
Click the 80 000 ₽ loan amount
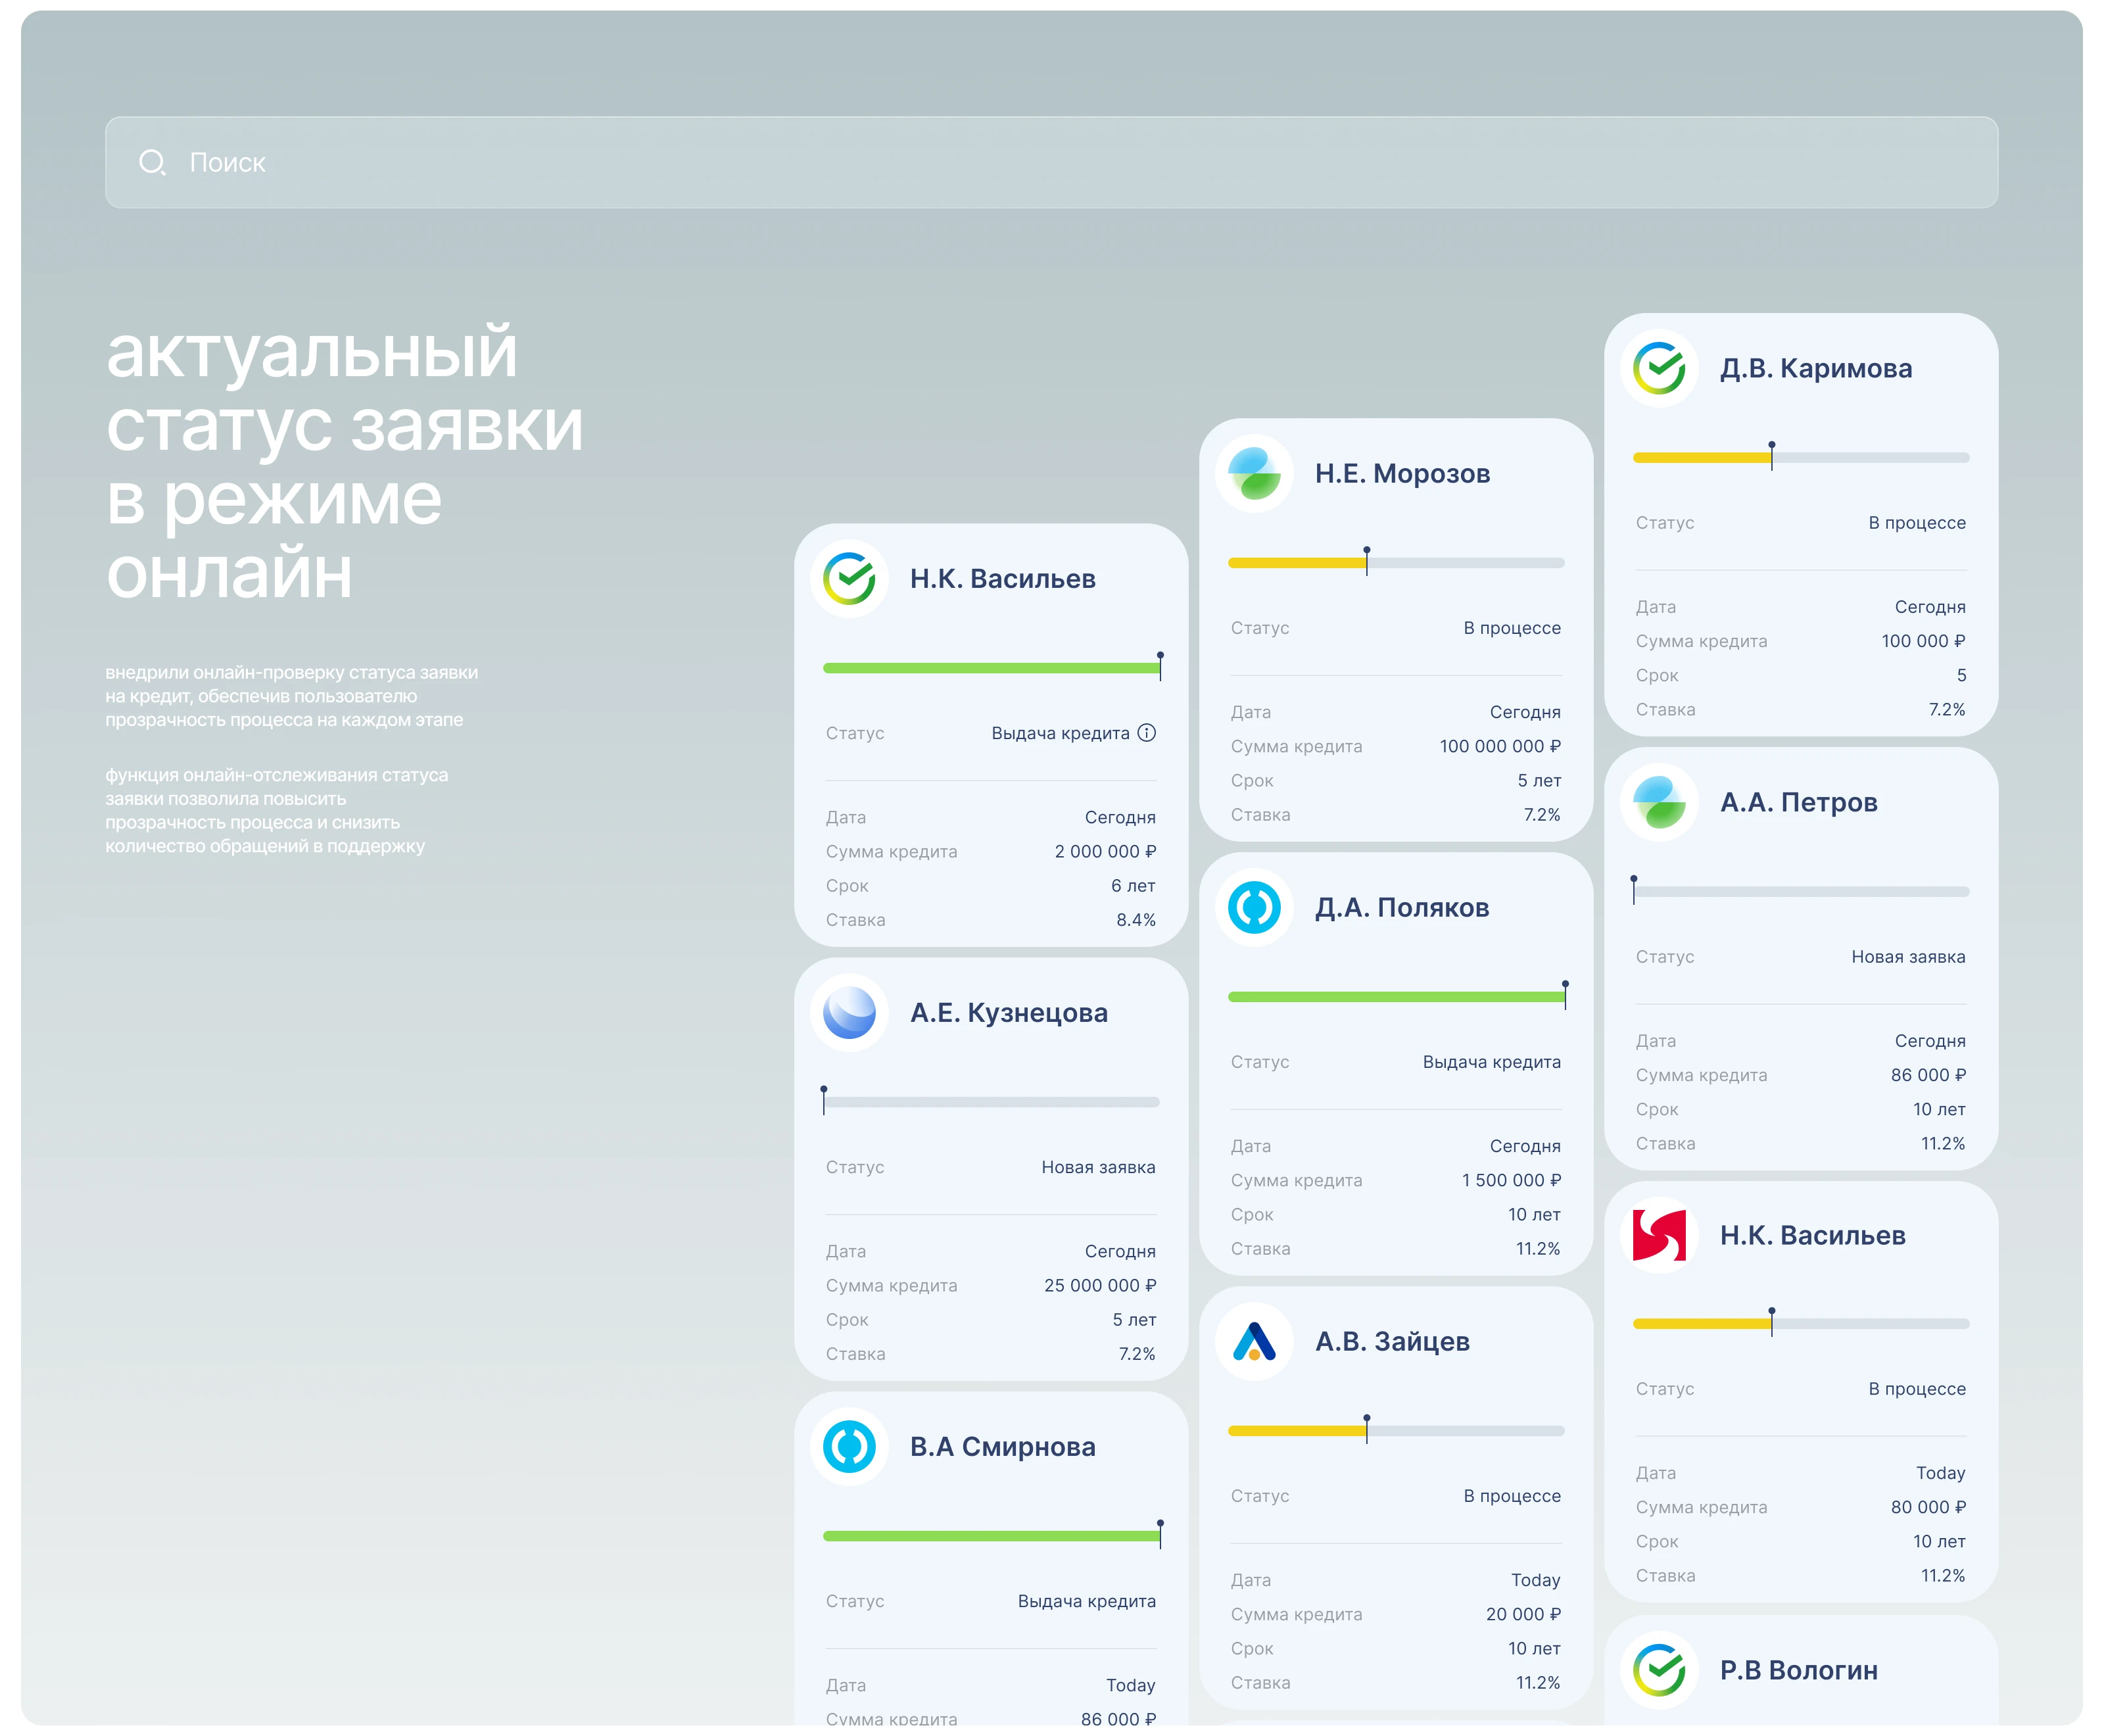[x=1928, y=1507]
